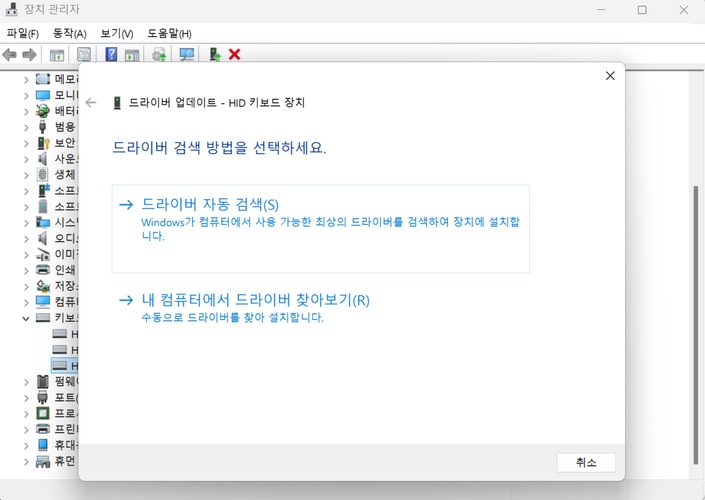
Task: Click the monitor icon beside 모니
Action: click(x=43, y=95)
